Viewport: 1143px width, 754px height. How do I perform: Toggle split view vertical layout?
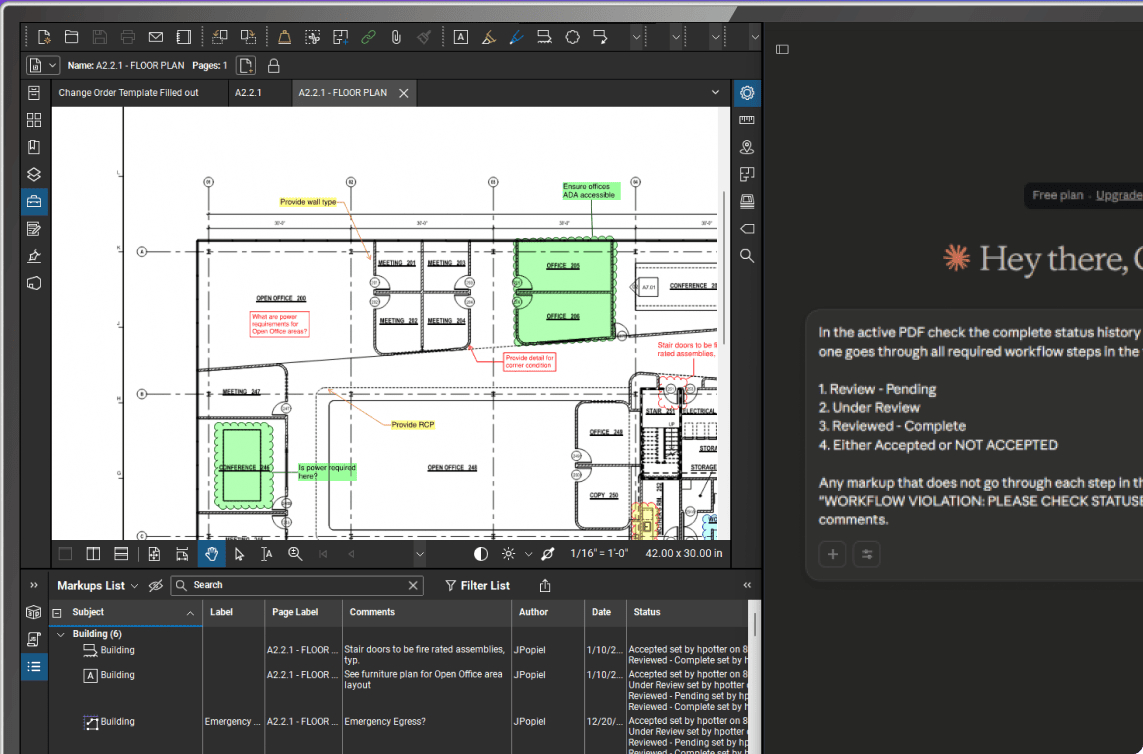tap(93, 553)
